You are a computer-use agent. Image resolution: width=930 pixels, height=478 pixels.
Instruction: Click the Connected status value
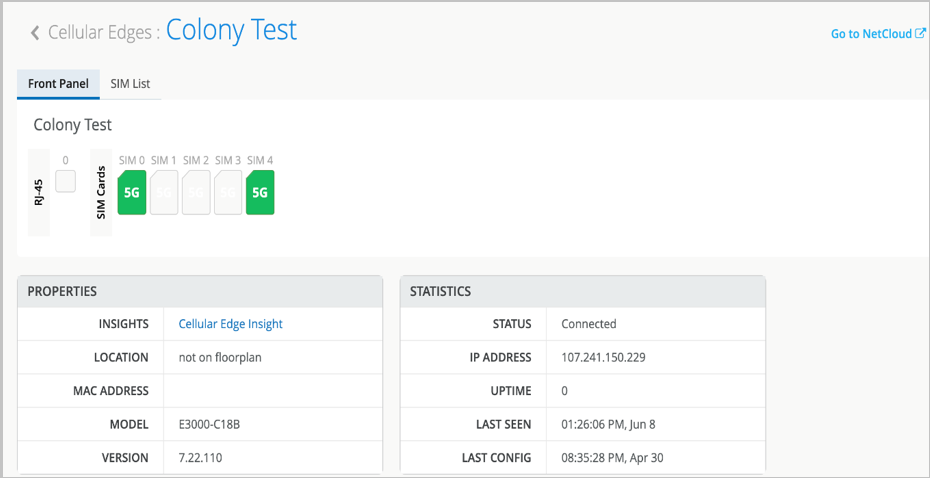tap(588, 324)
